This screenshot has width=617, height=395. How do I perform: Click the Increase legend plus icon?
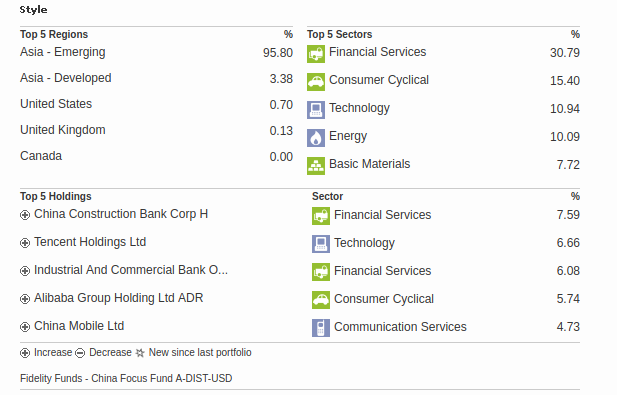pos(25,353)
